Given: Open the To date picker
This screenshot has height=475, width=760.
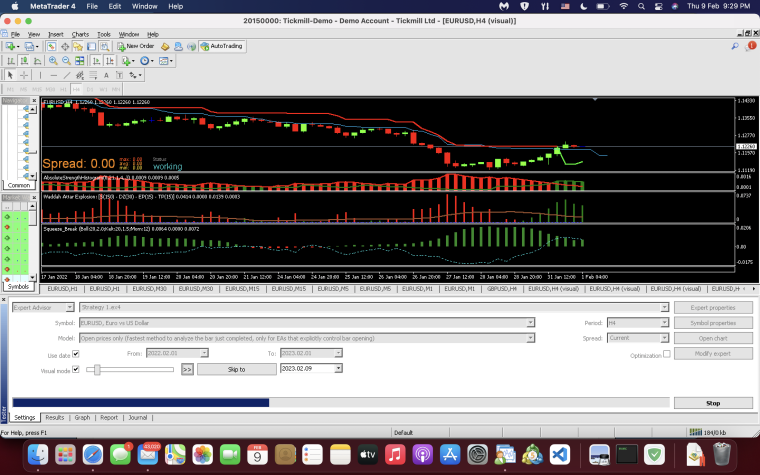Looking at the screenshot, I should (338, 353).
